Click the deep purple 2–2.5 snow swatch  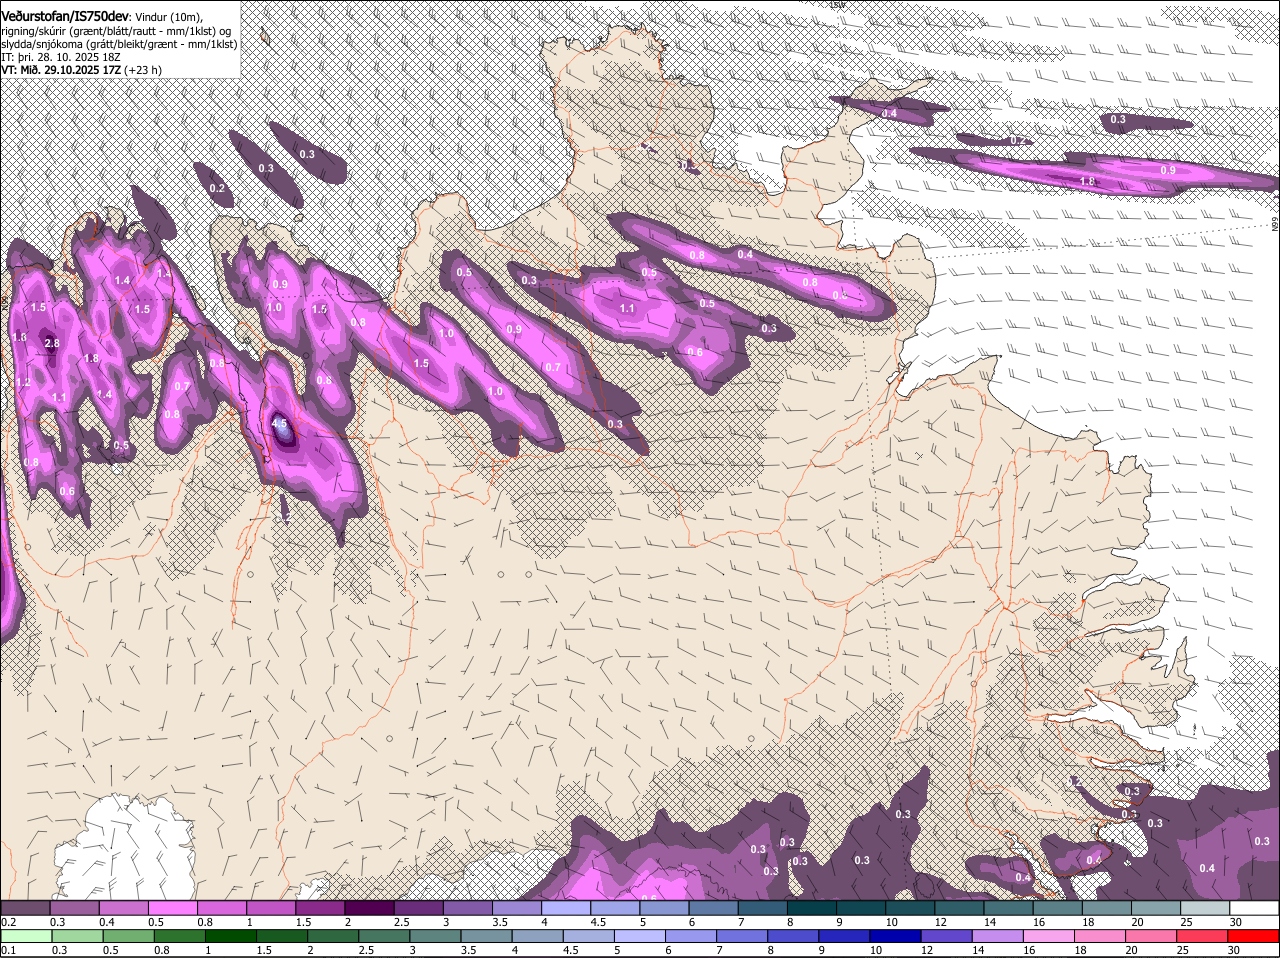tap(371, 908)
